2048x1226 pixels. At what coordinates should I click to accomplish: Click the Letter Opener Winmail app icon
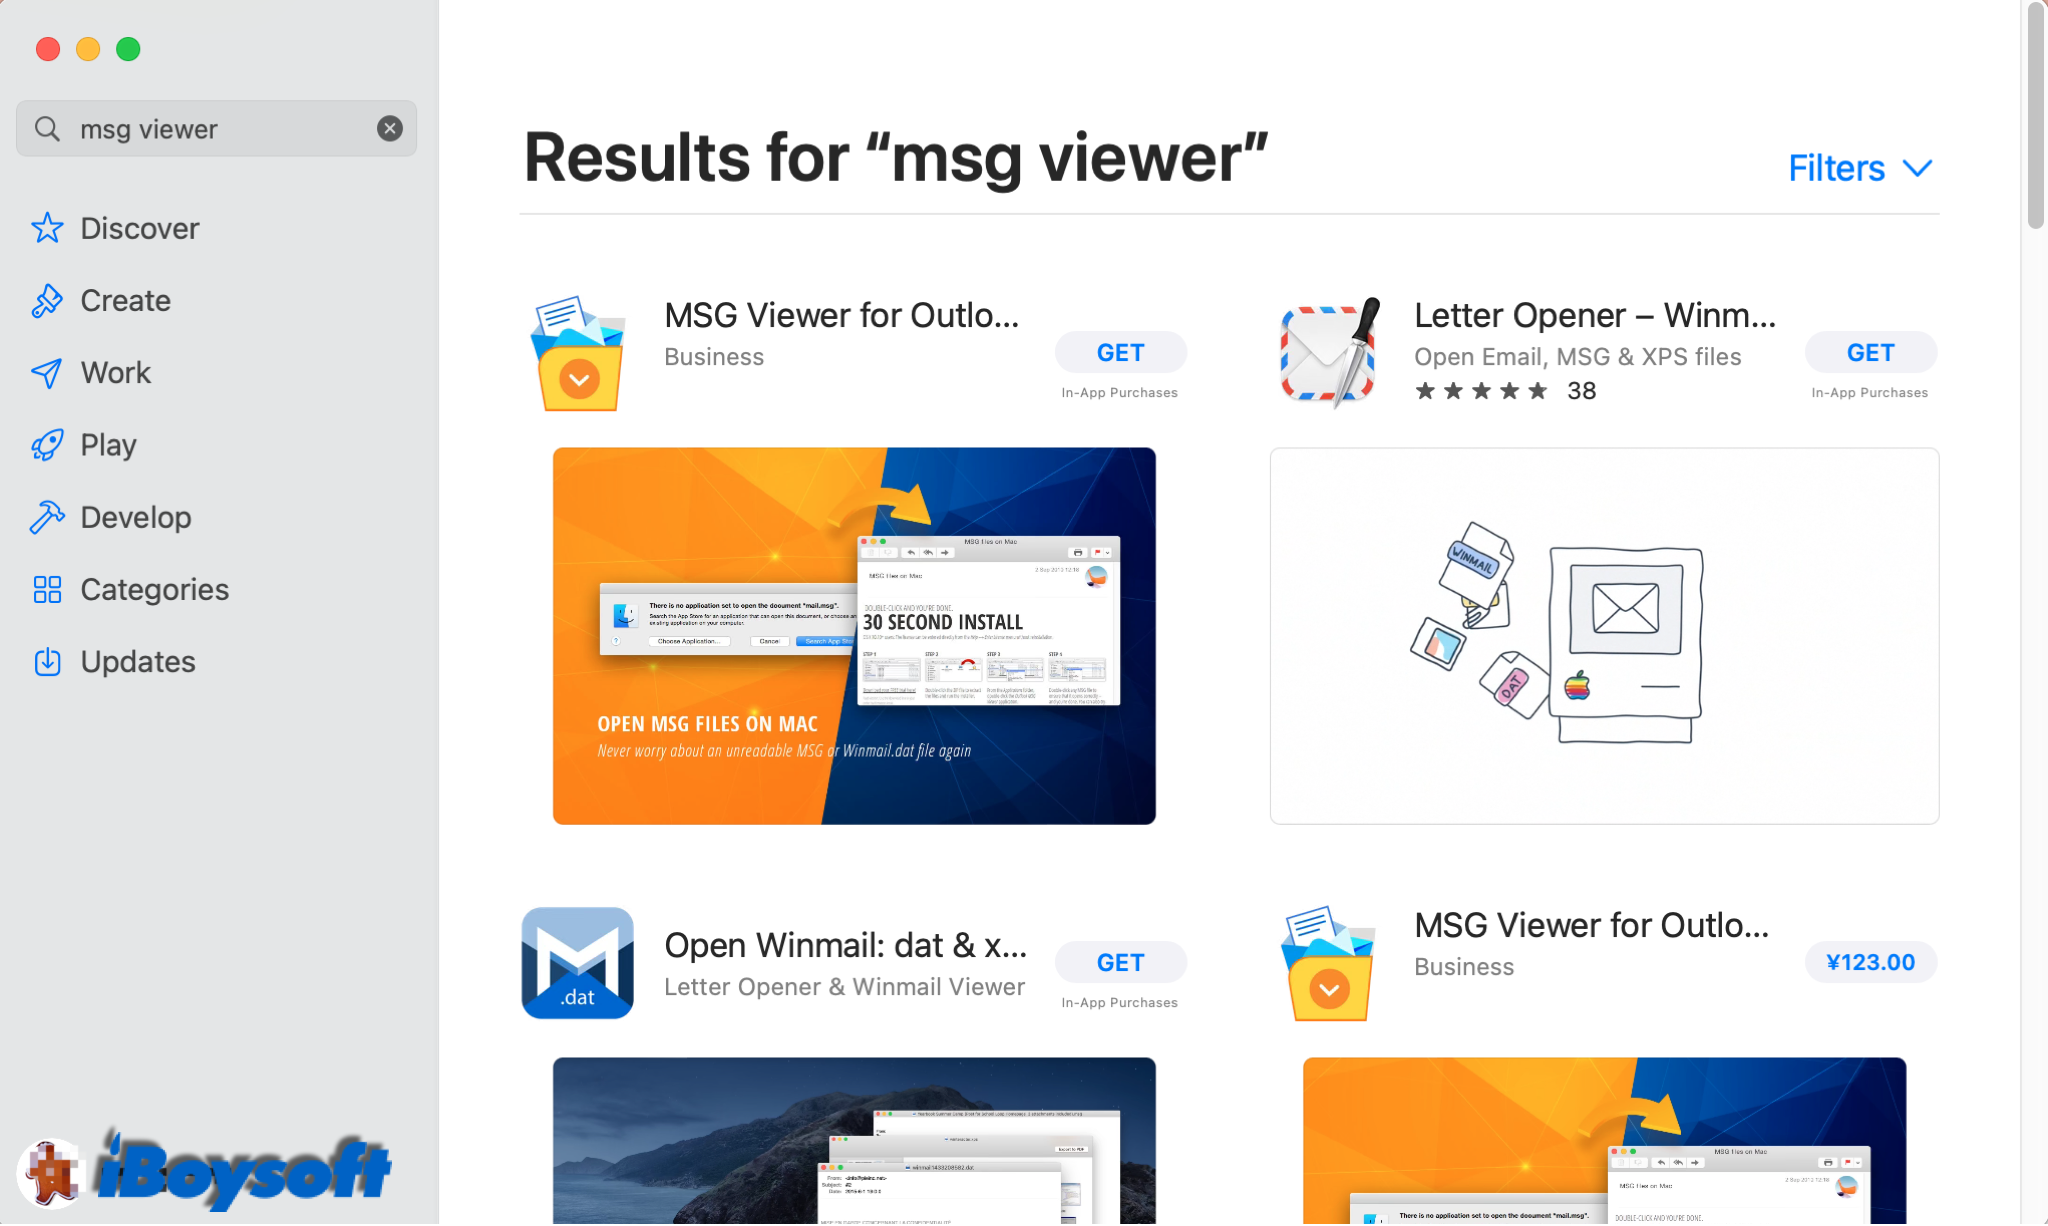pyautogui.click(x=1330, y=350)
